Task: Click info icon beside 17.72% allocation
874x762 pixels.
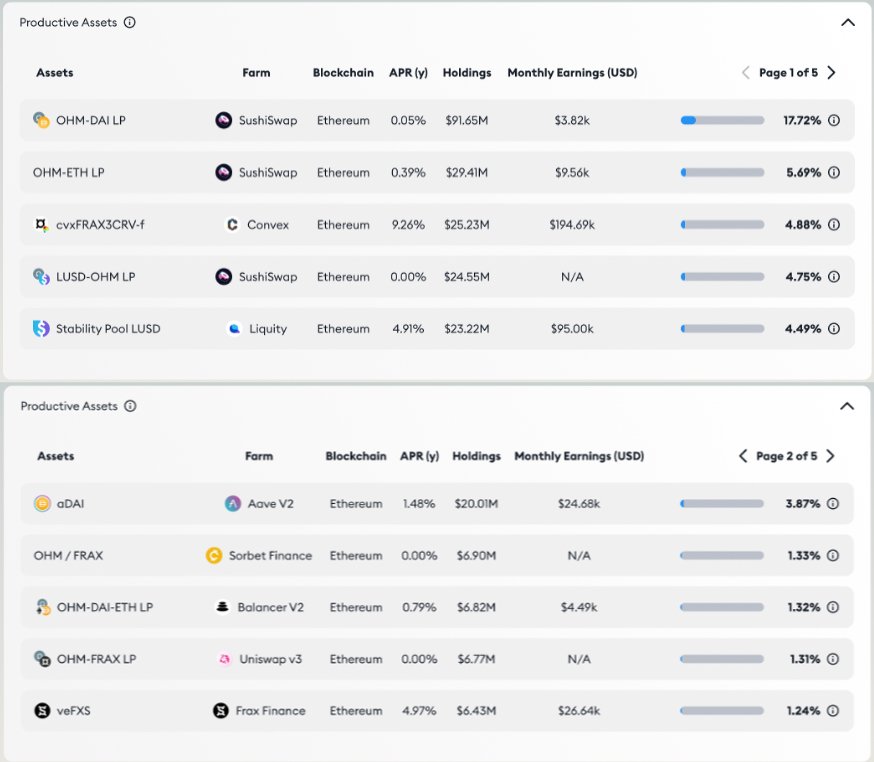Action: click(x=834, y=120)
